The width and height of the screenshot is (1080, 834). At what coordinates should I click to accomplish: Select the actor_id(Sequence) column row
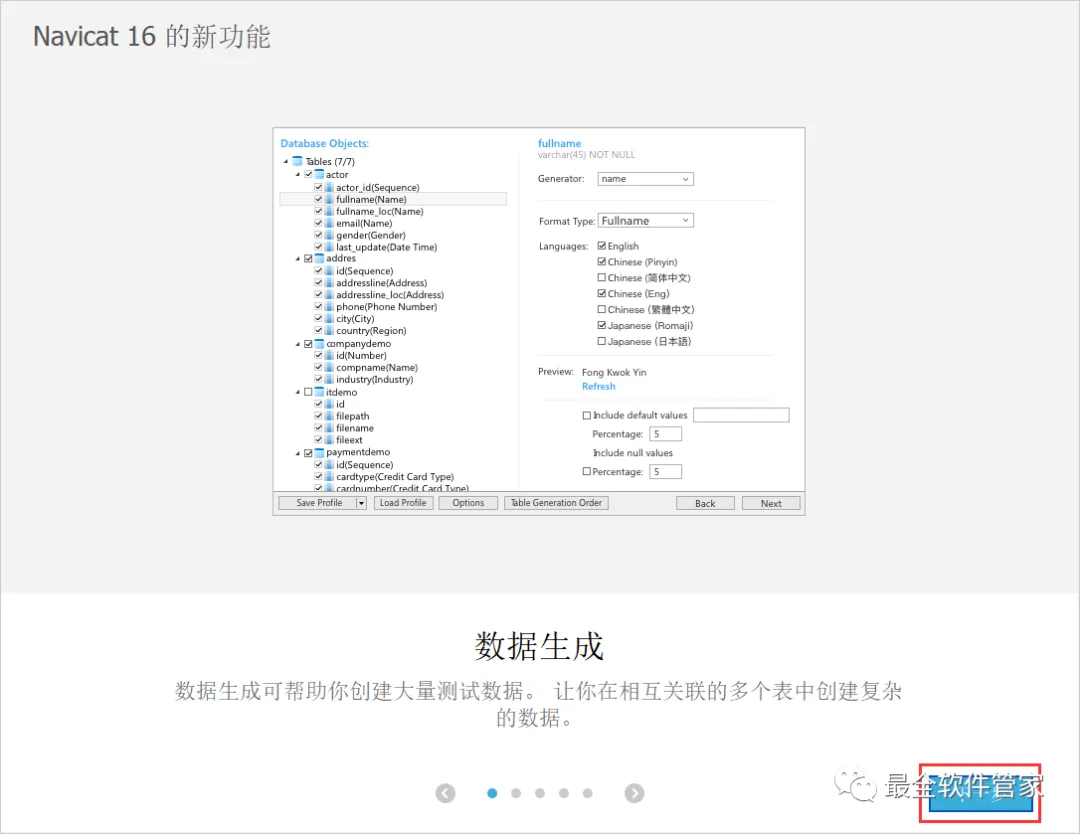pos(377,188)
